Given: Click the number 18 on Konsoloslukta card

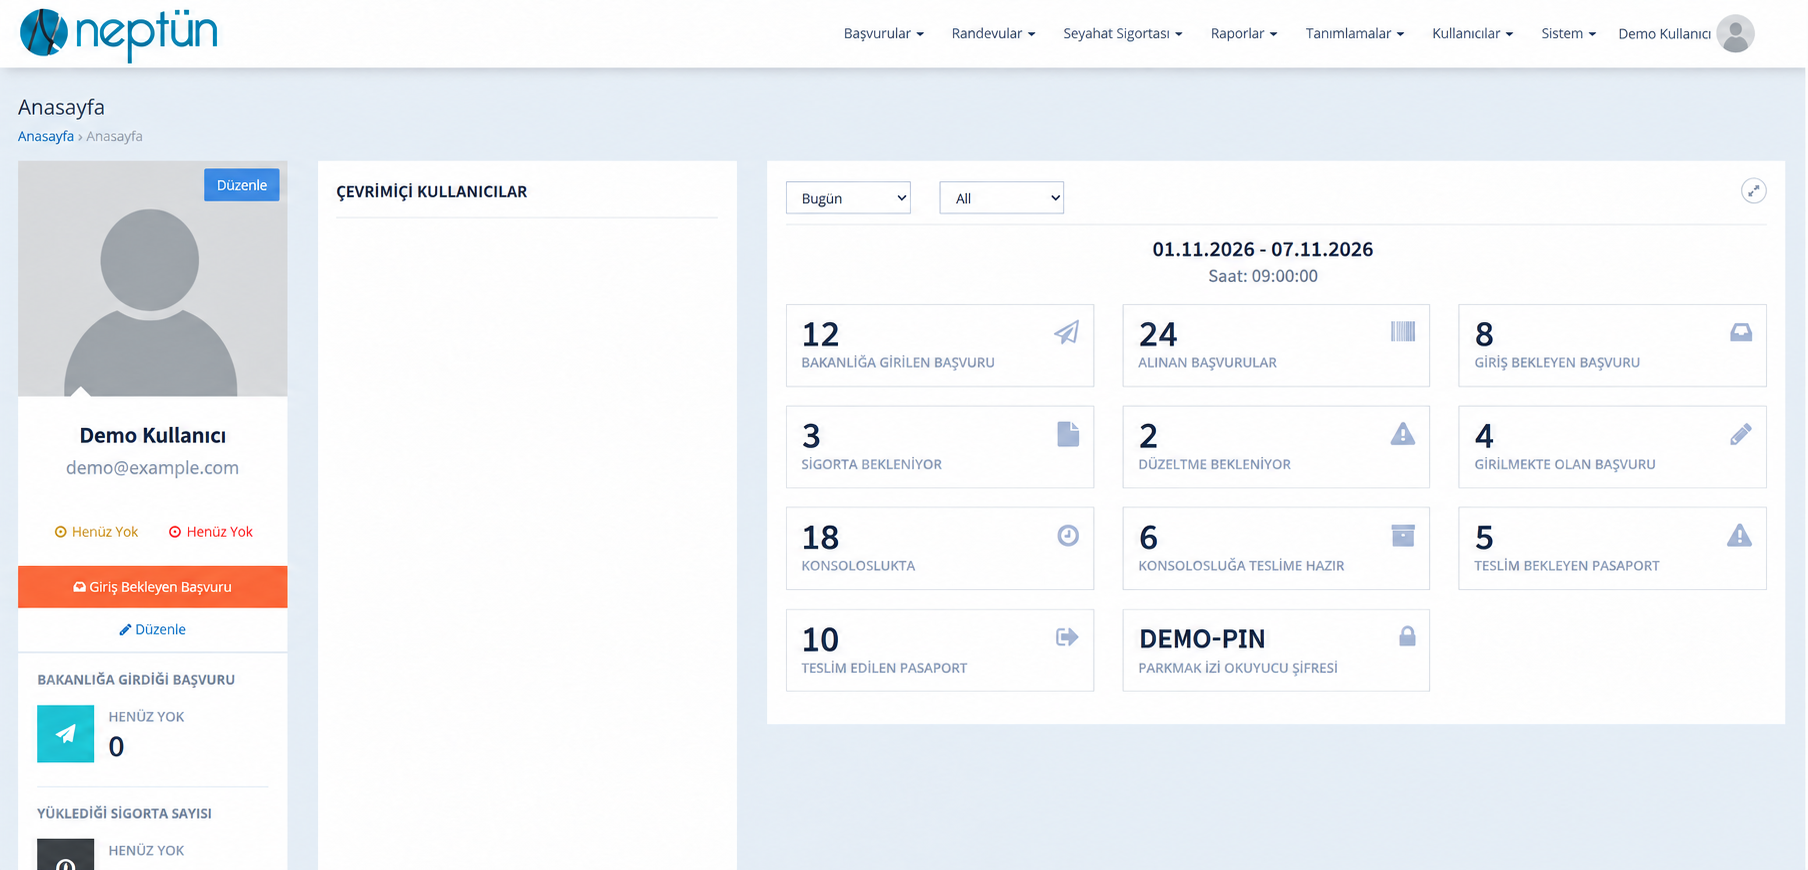Looking at the screenshot, I should [820, 538].
